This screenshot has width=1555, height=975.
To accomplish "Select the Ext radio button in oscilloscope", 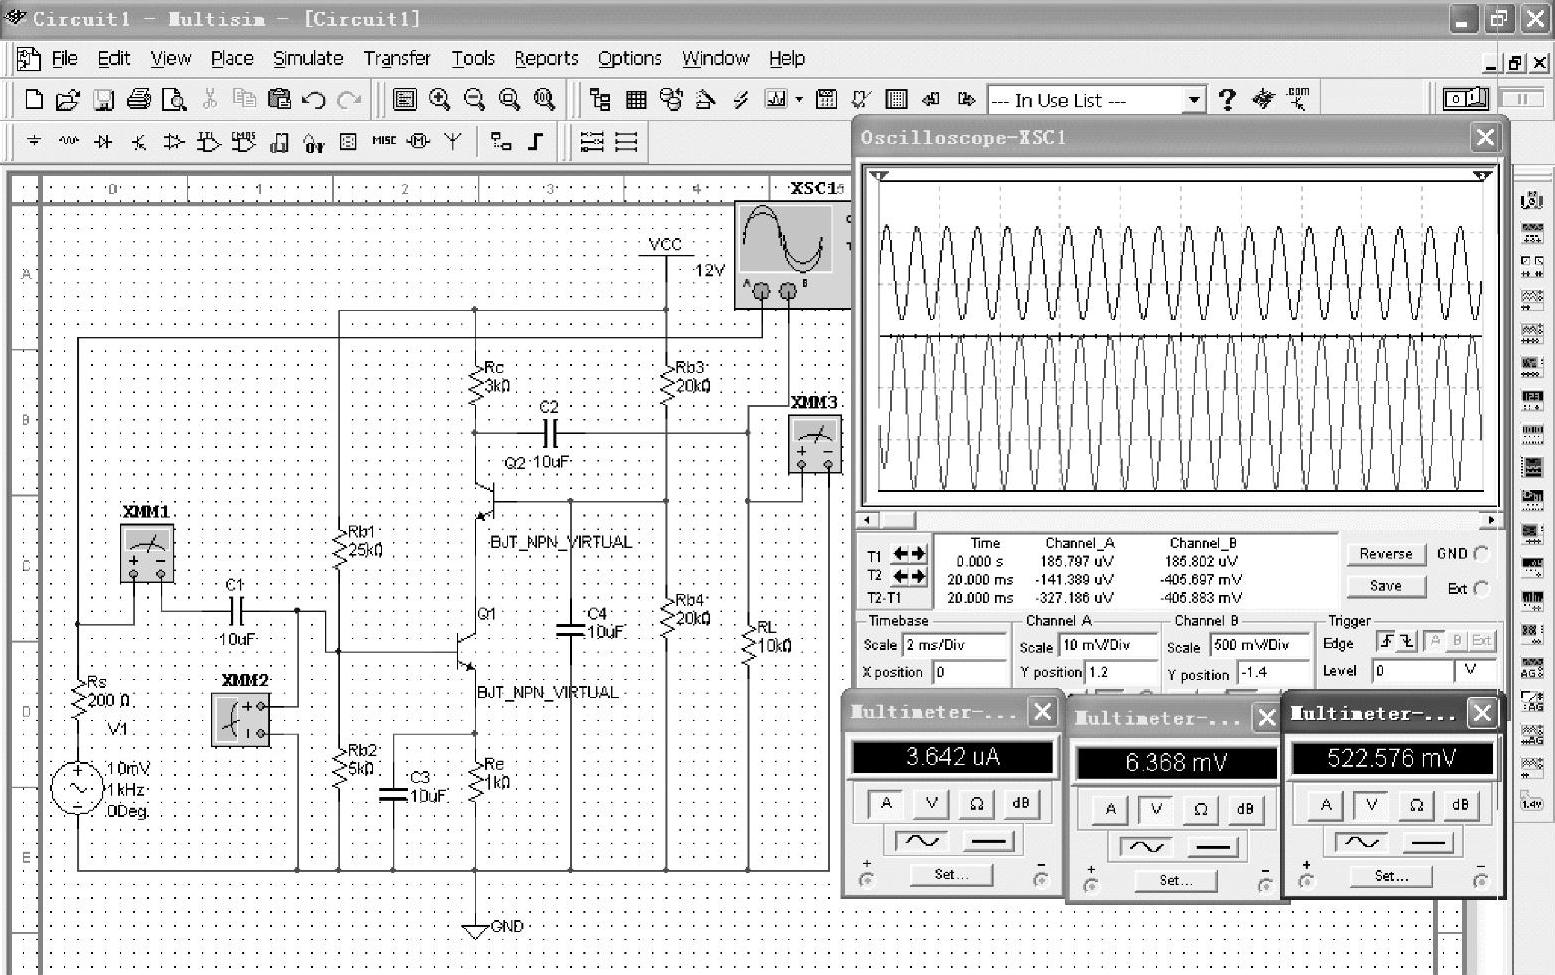I will point(1481,588).
